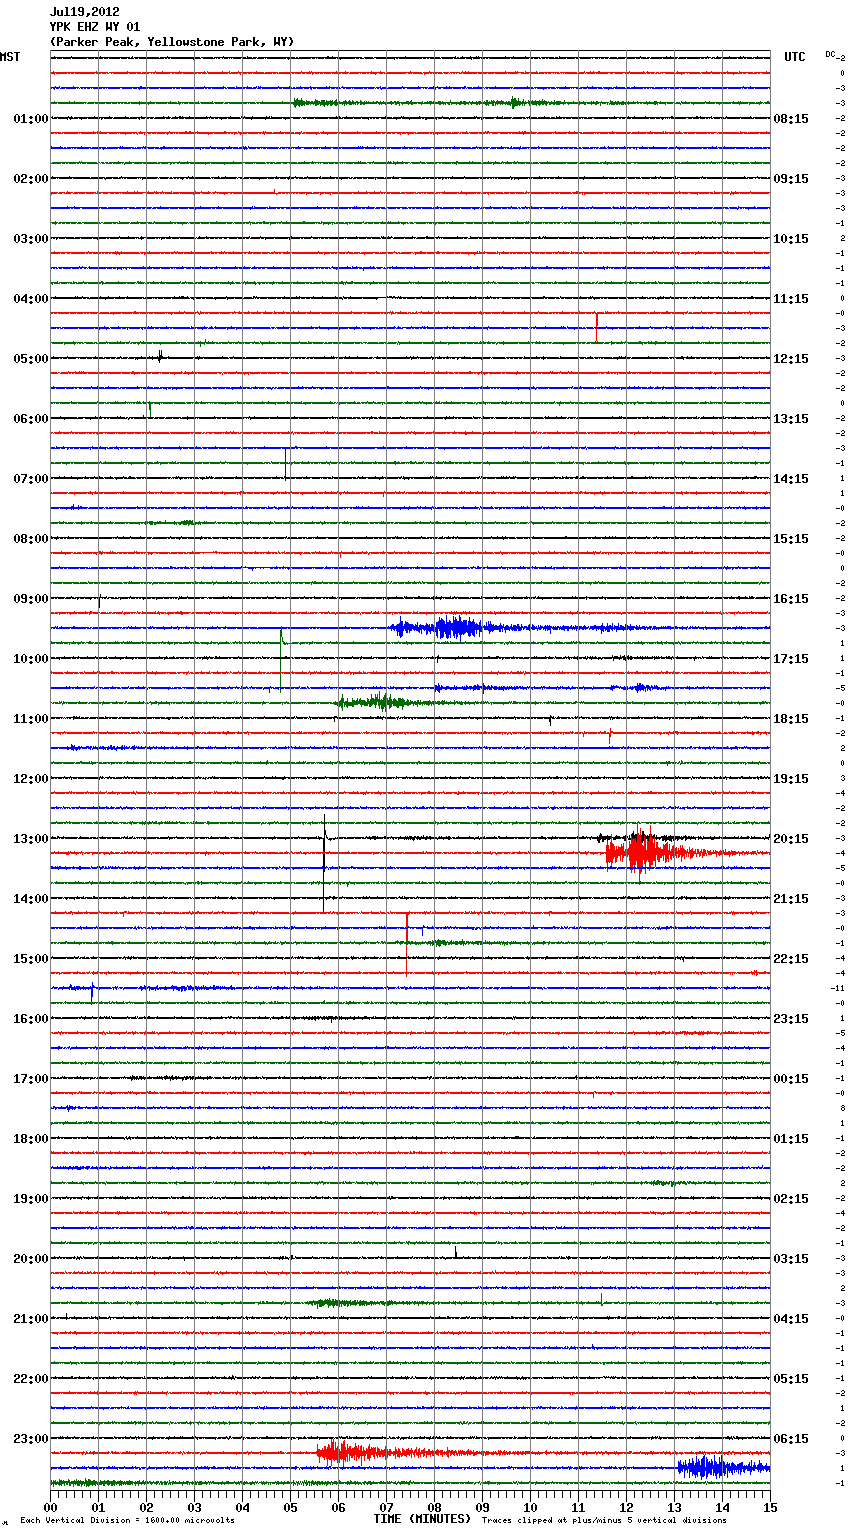Click the 03:15 UTC time label

[791, 1259]
